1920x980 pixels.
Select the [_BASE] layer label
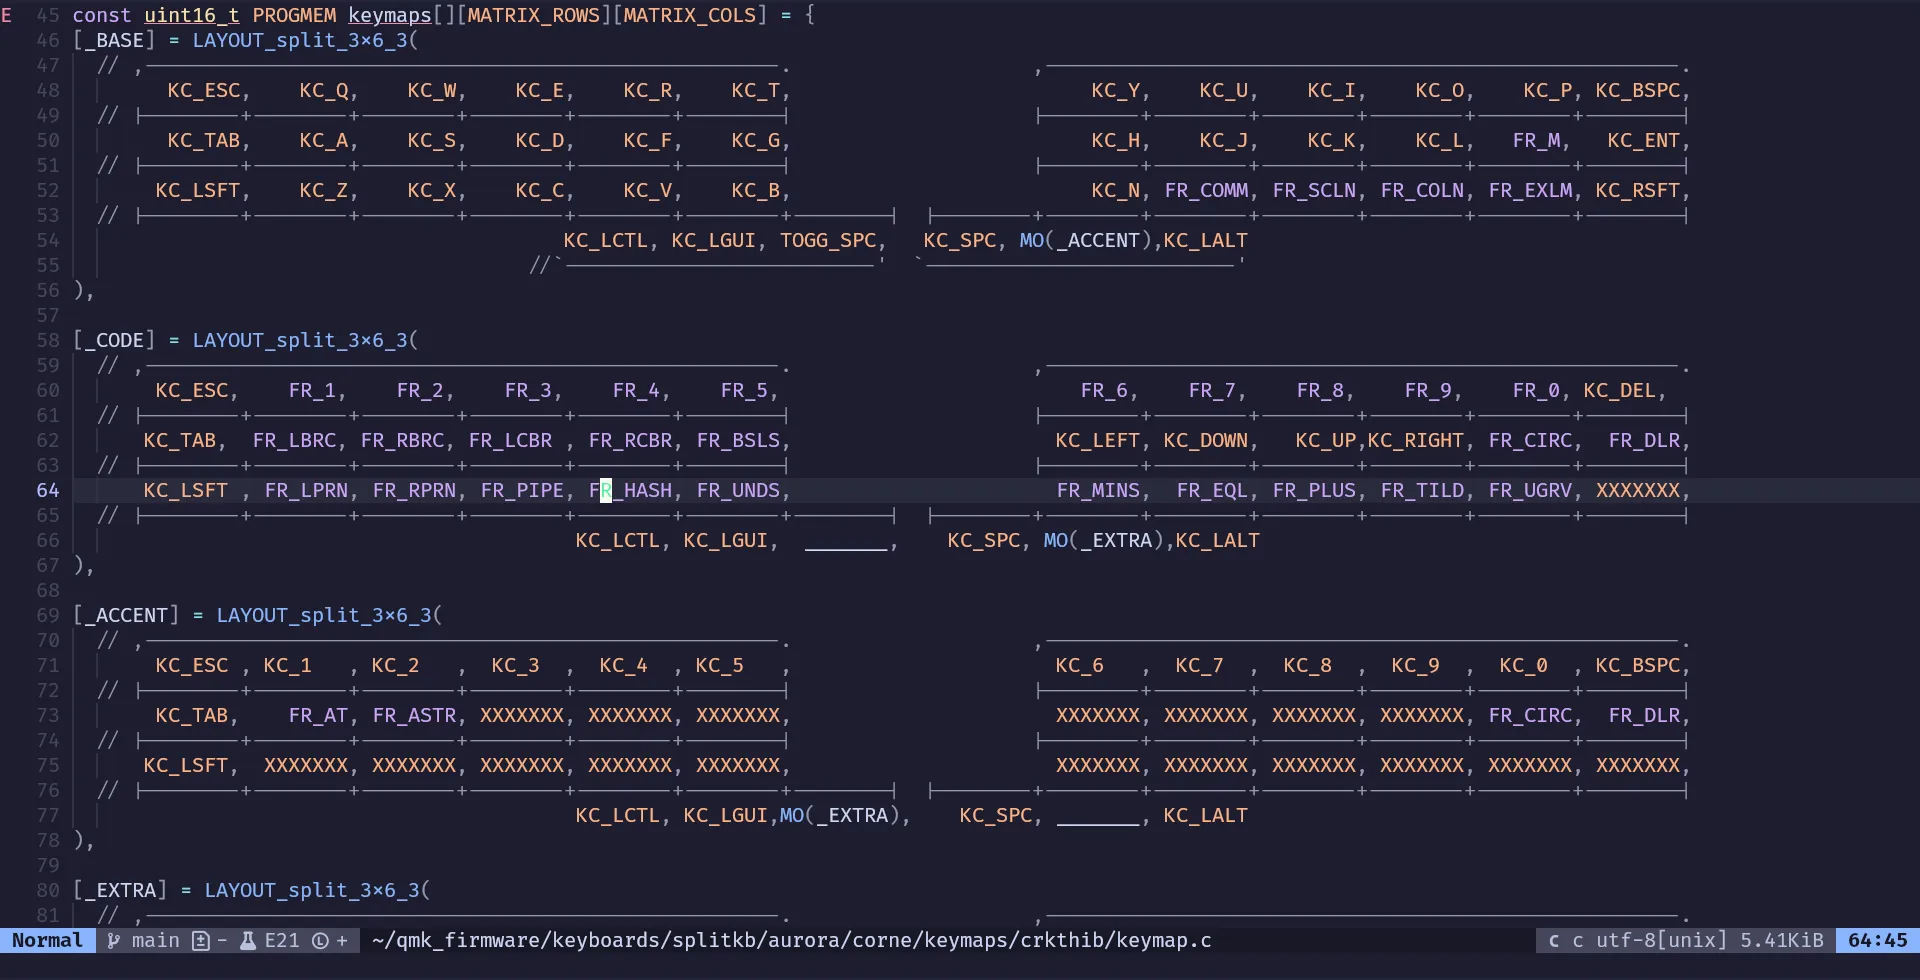pyautogui.click(x=113, y=40)
